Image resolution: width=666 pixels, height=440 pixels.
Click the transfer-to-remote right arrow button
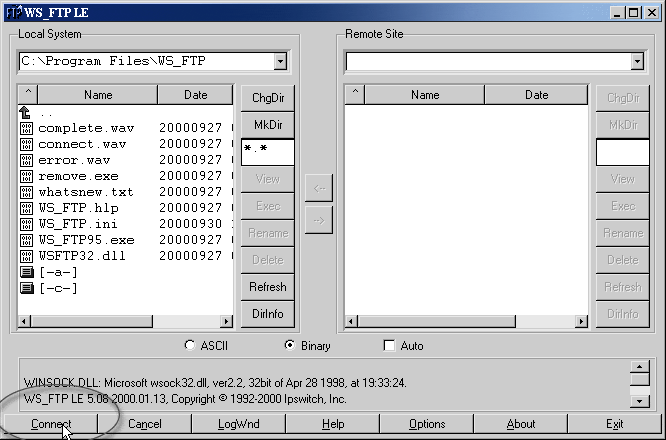[319, 220]
